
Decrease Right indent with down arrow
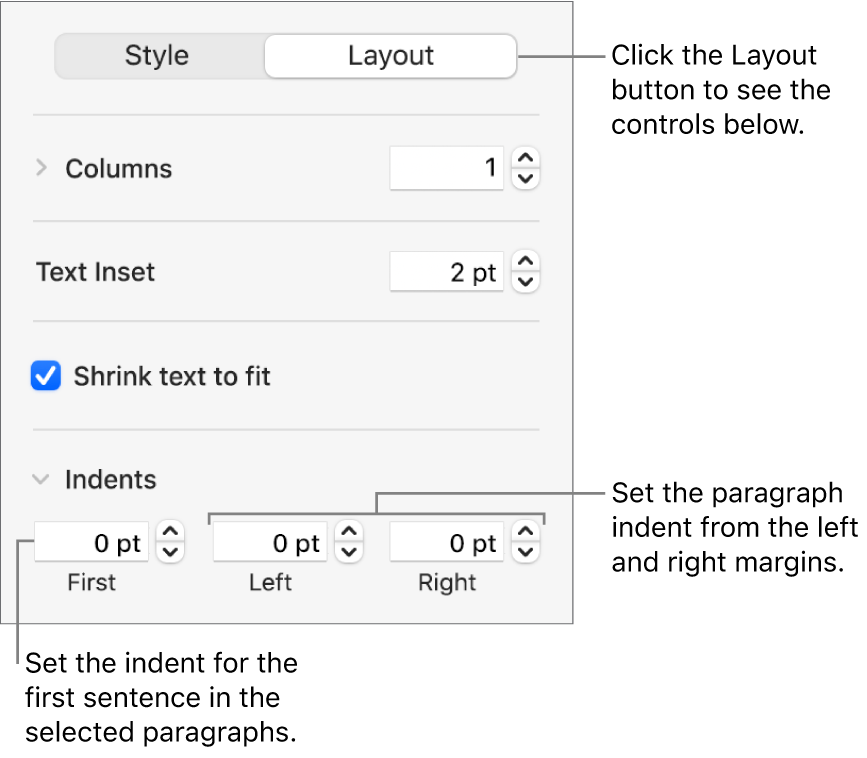[x=526, y=552]
